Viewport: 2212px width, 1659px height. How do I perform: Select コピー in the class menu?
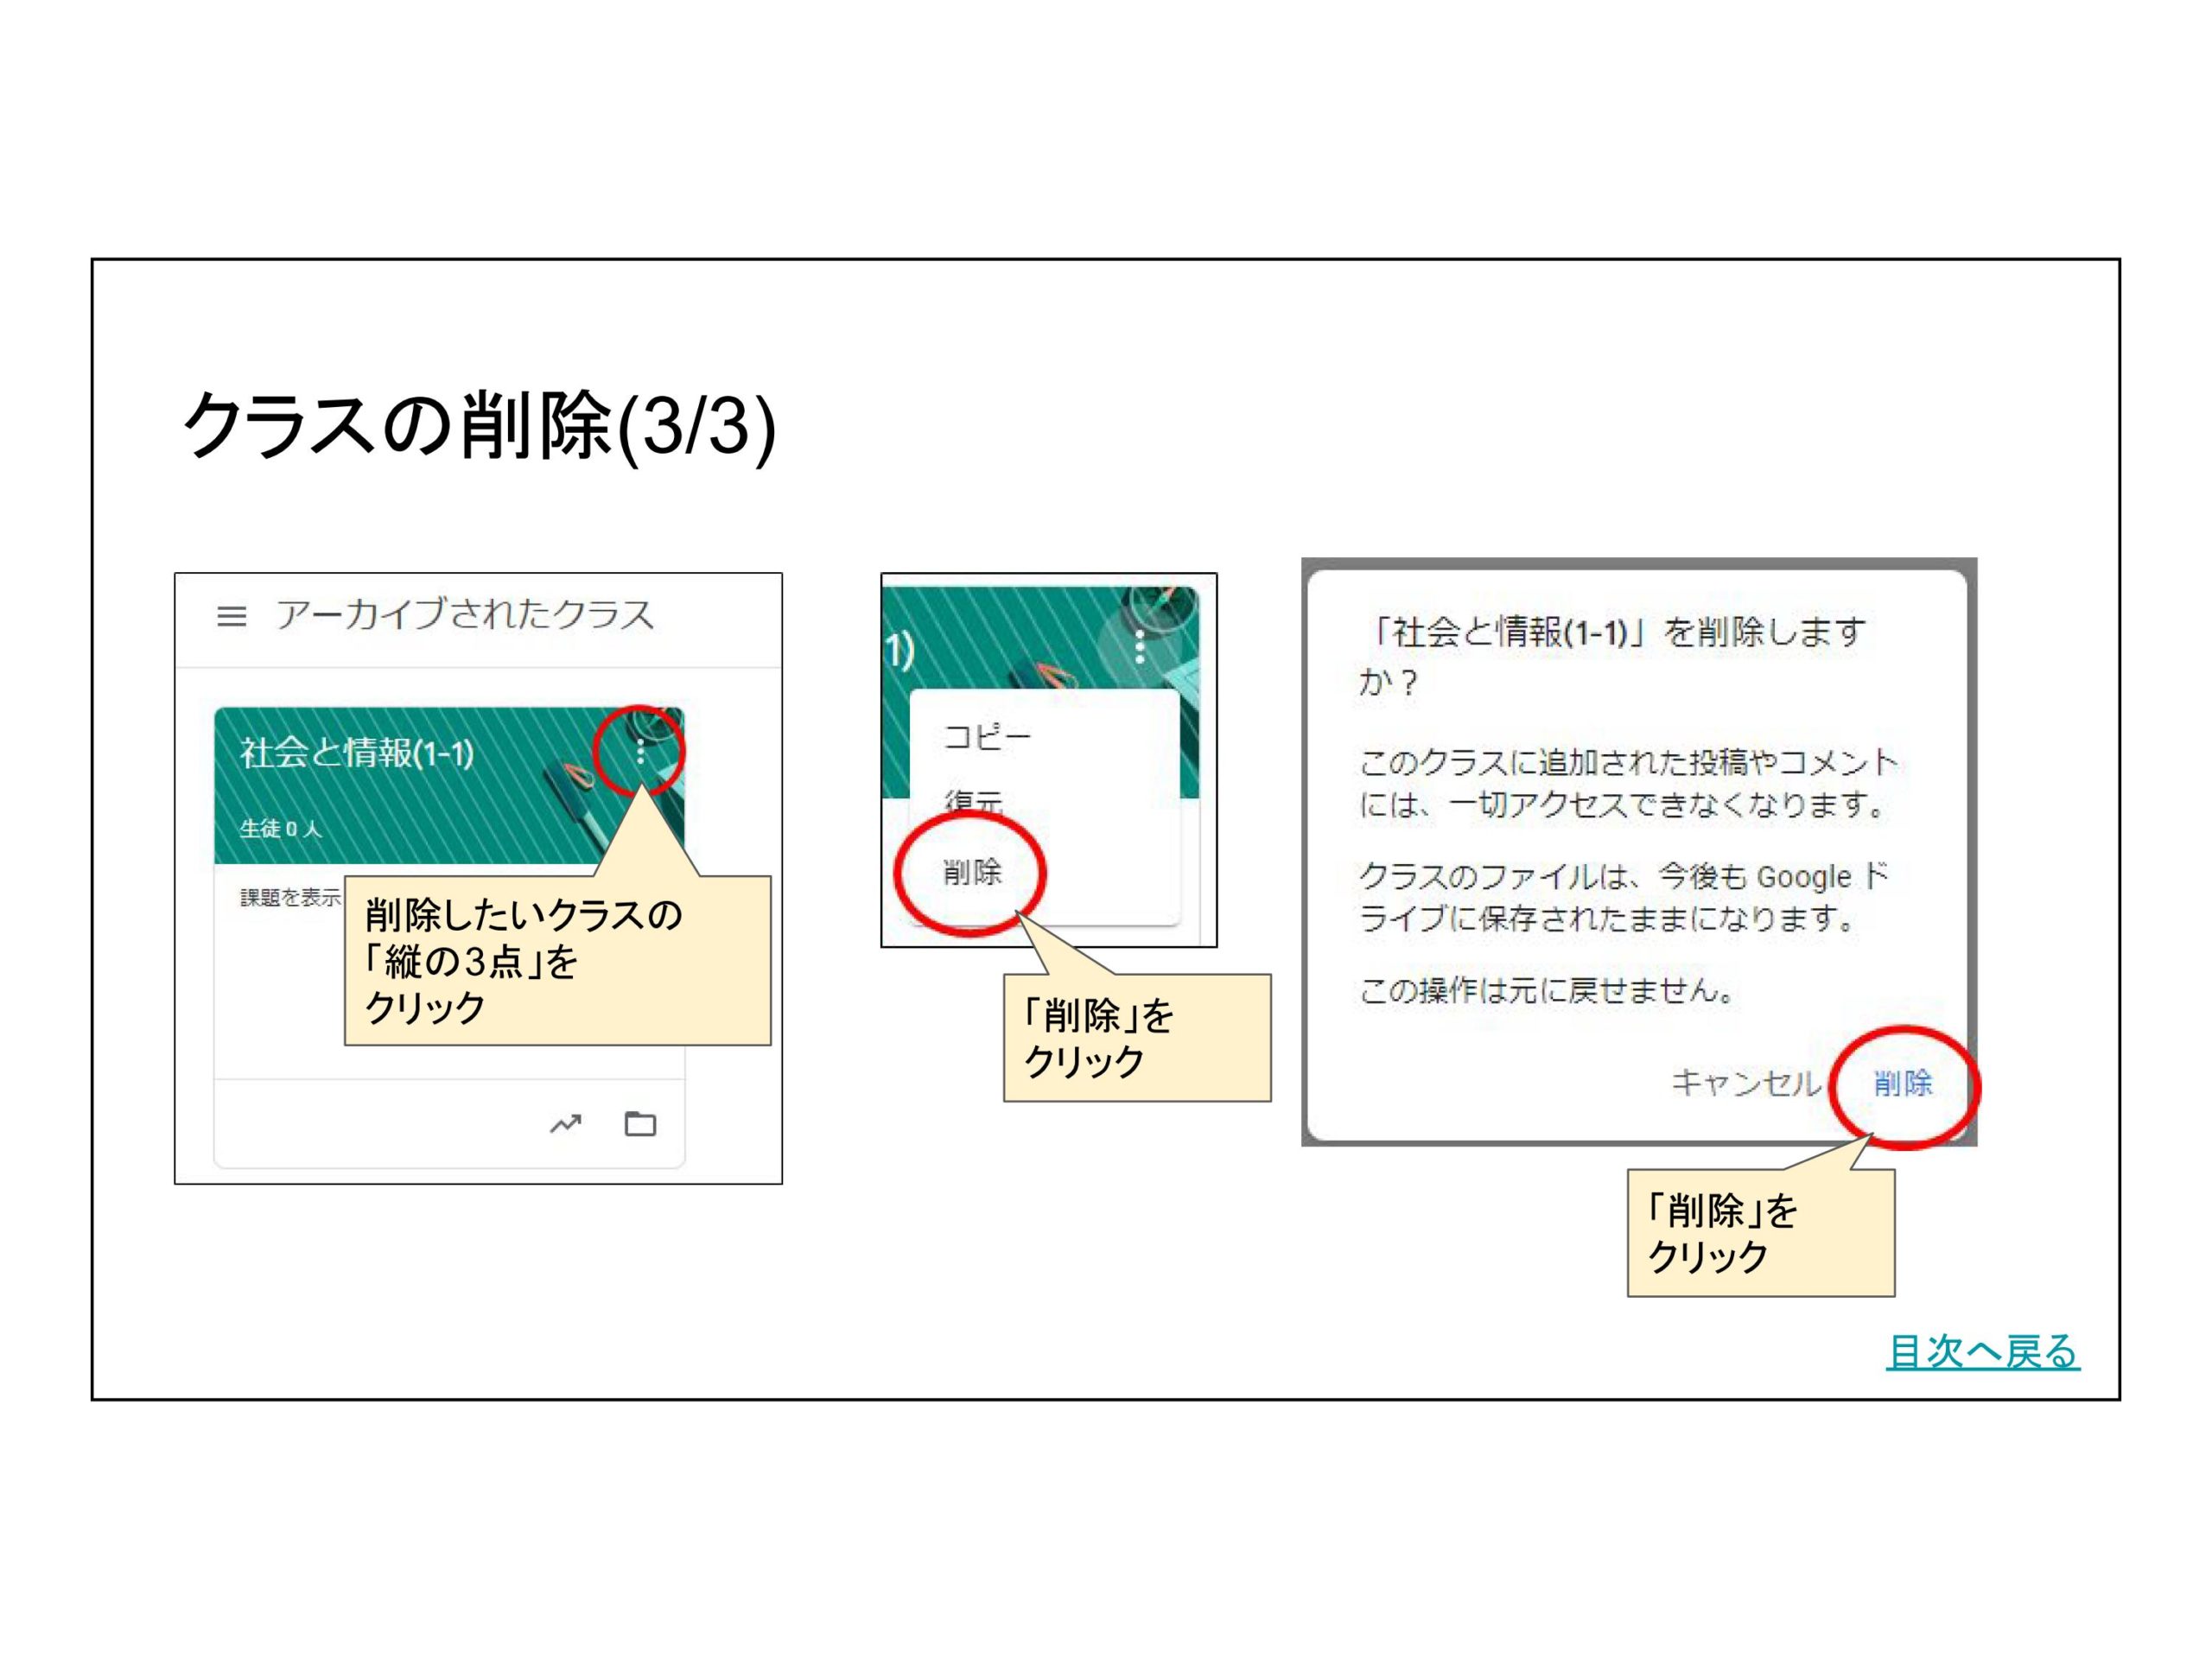(987, 737)
